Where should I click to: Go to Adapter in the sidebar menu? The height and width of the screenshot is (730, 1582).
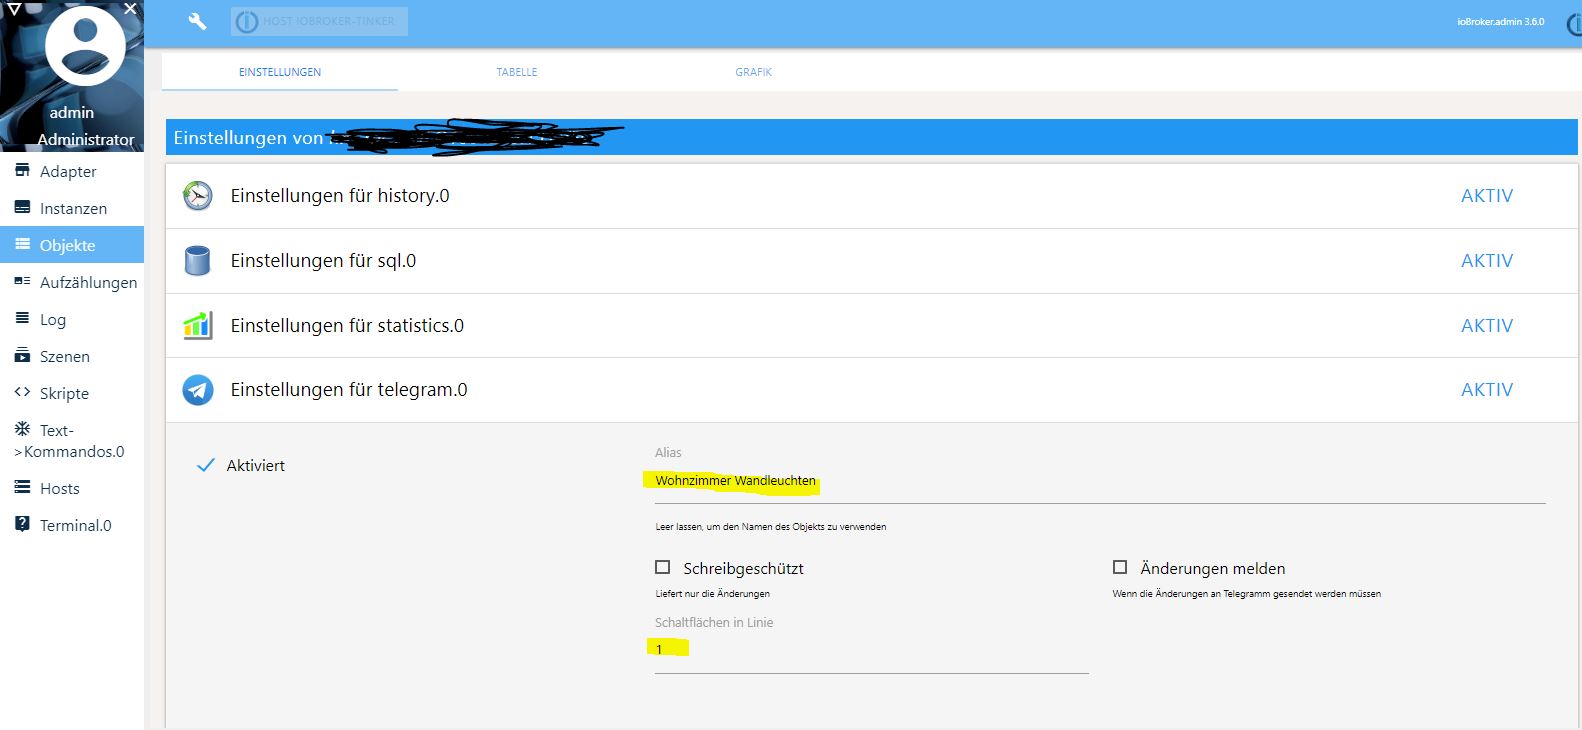[x=72, y=171]
